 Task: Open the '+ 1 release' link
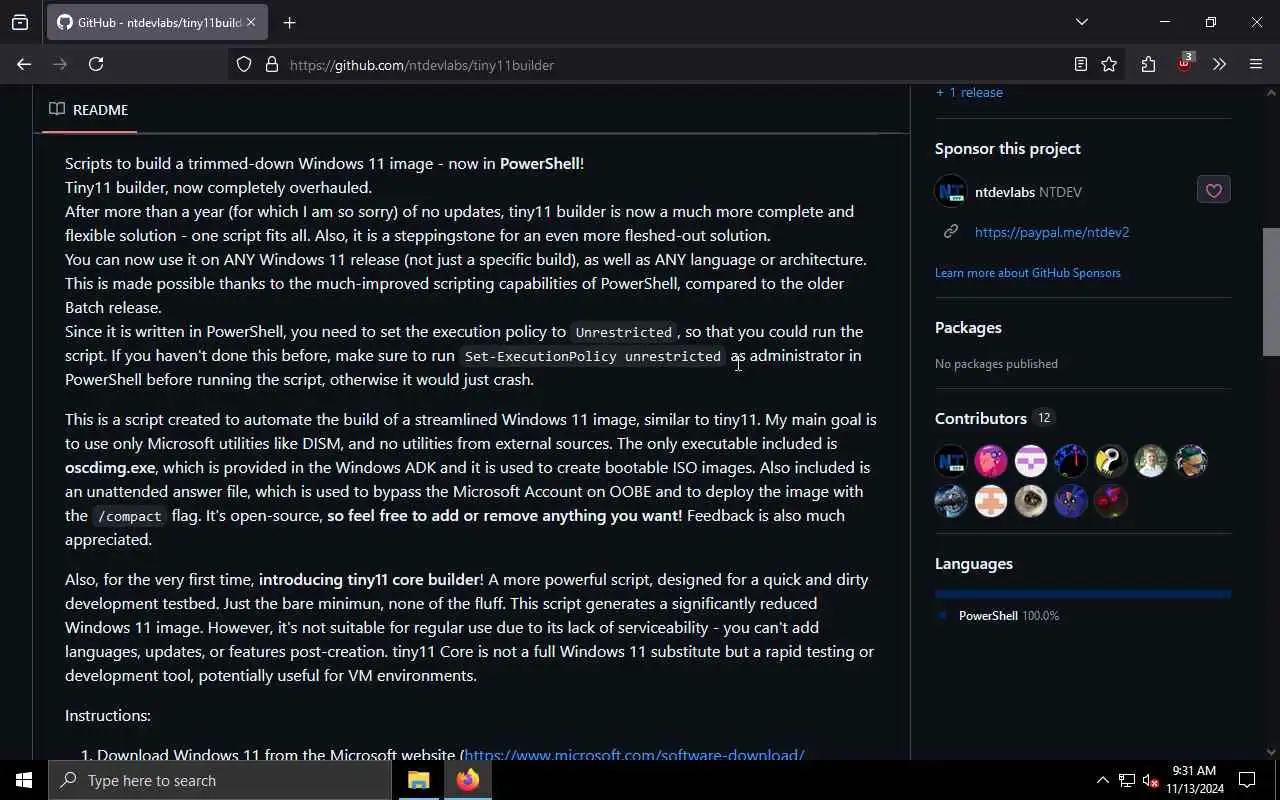pyautogui.click(x=969, y=92)
